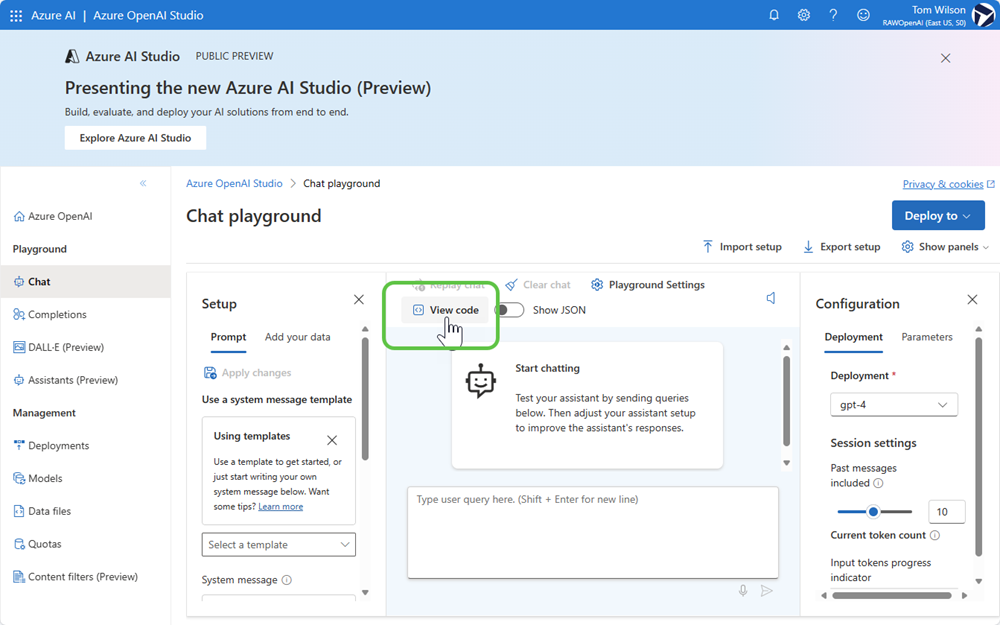This screenshot has height=625, width=1000.
Task: Click the View code button
Action: point(445,310)
